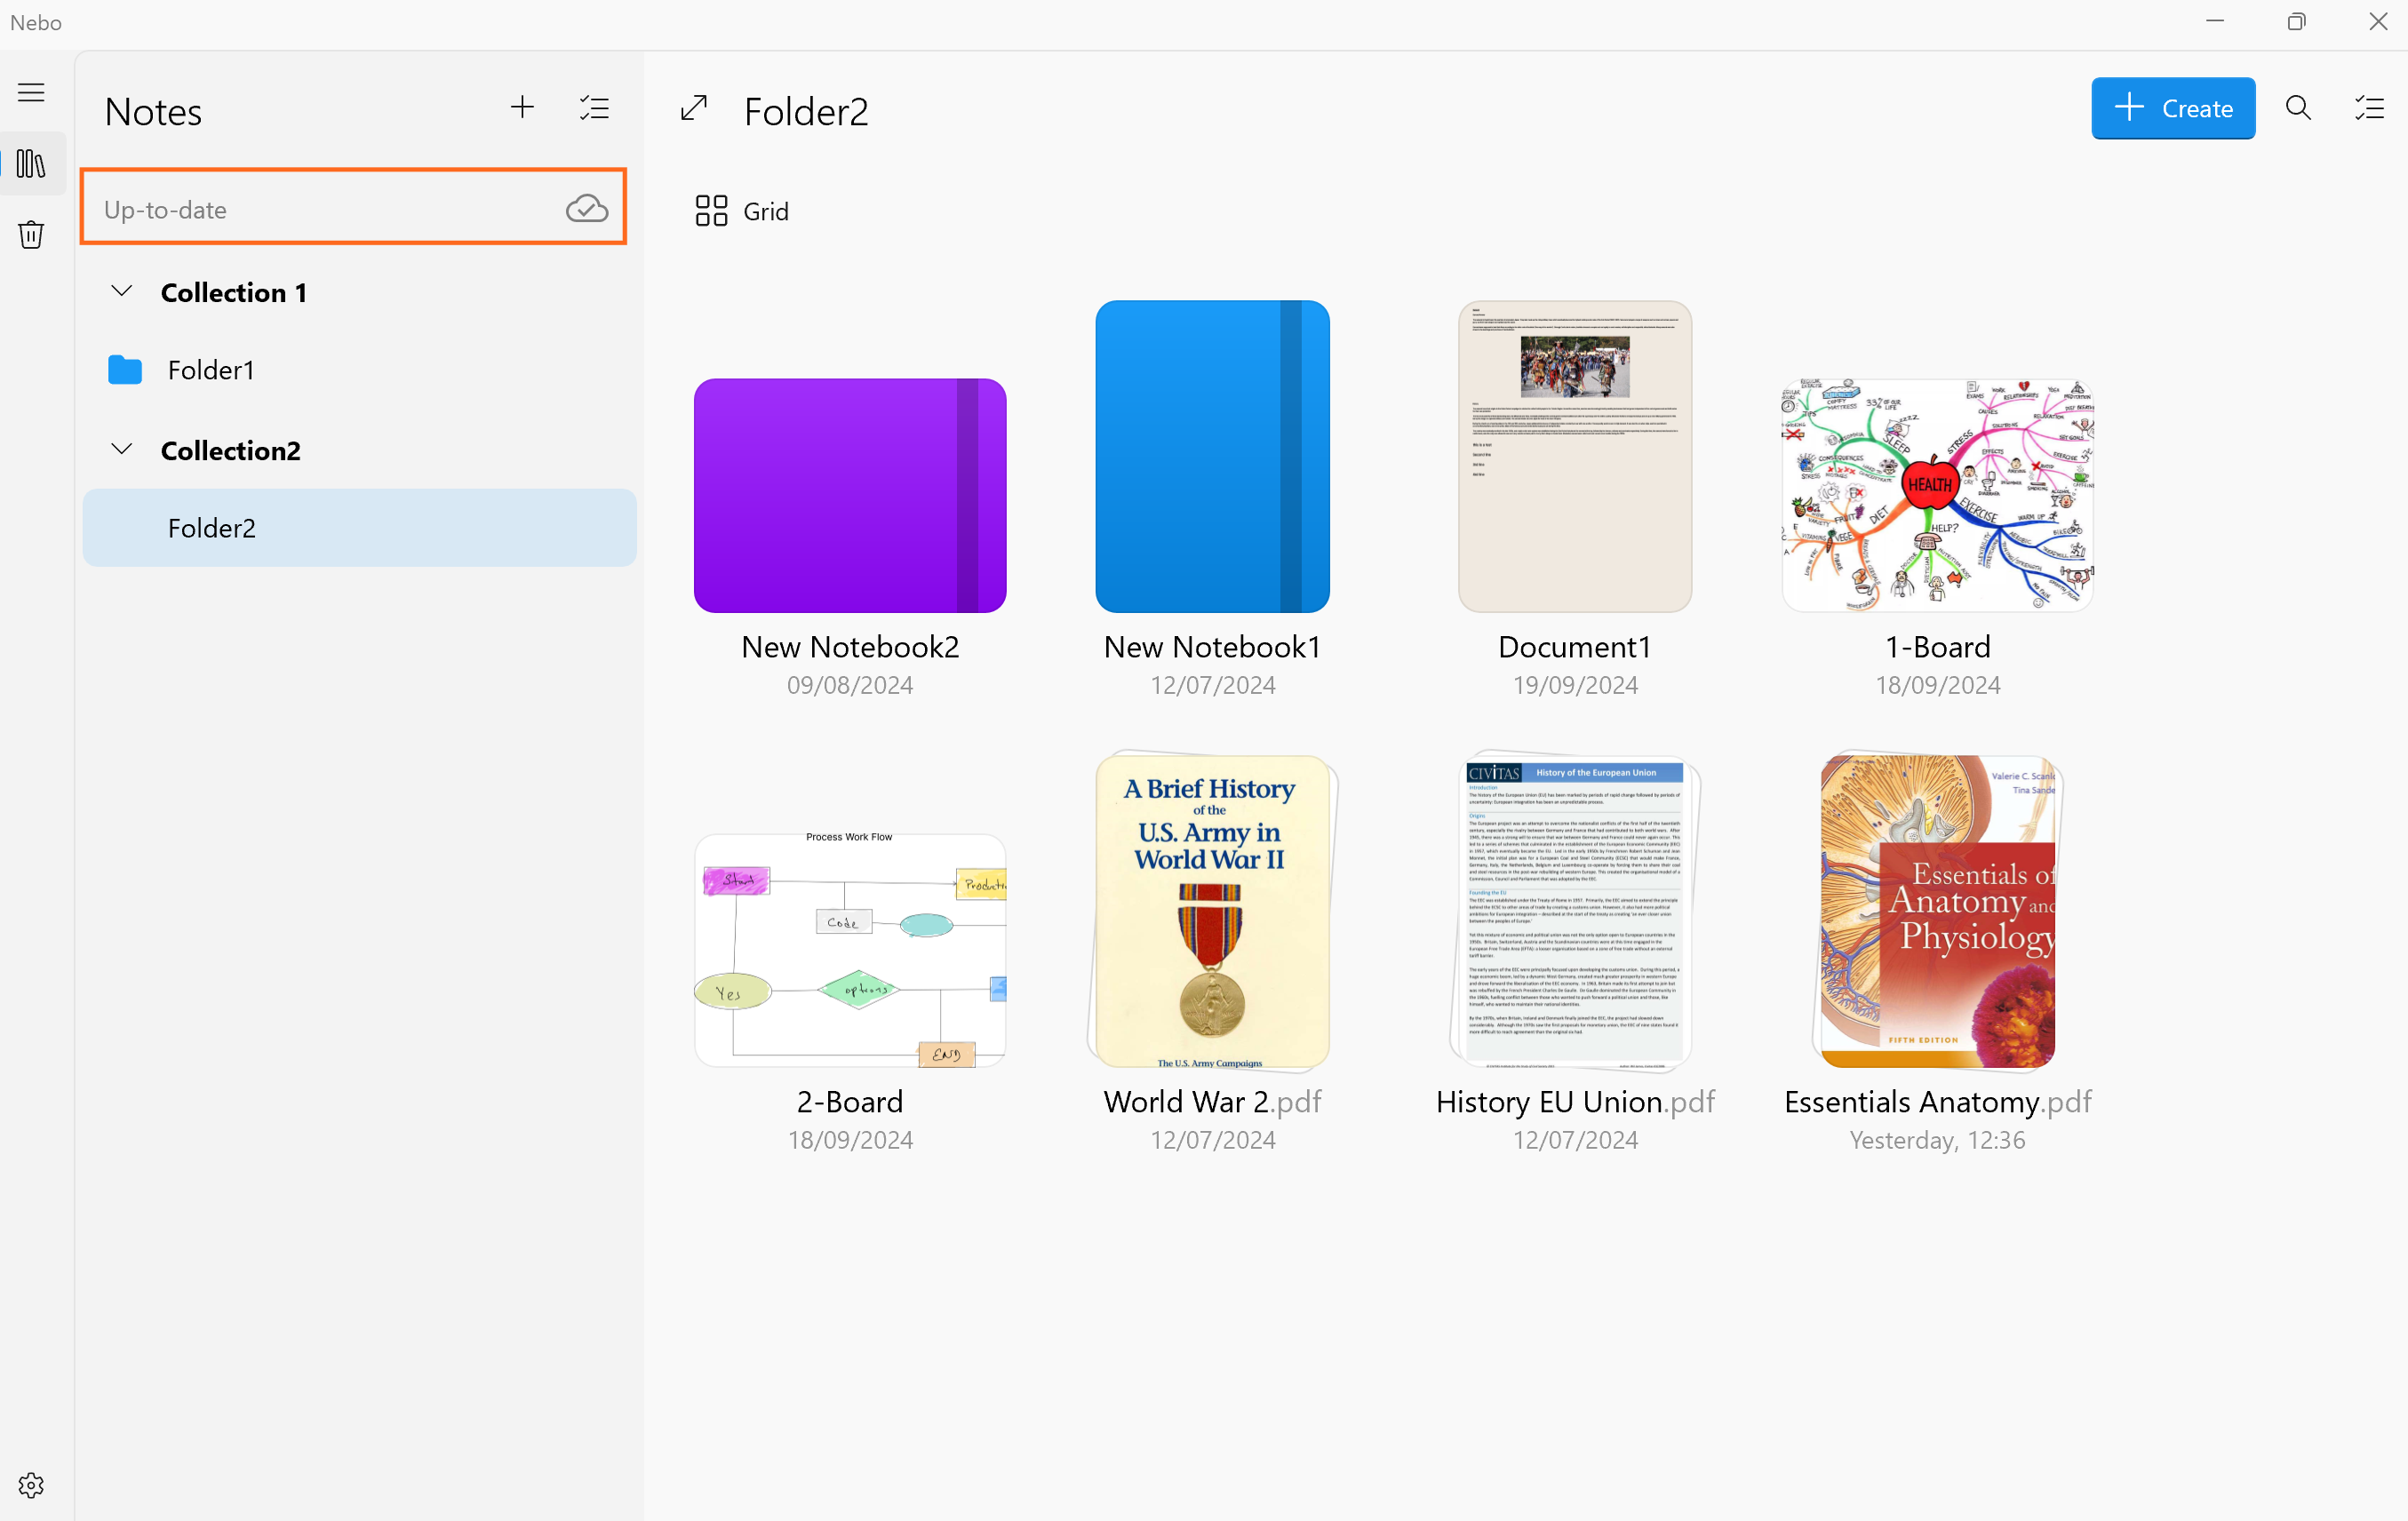
Task: Open the World War 2 PDF
Action: coord(1212,910)
